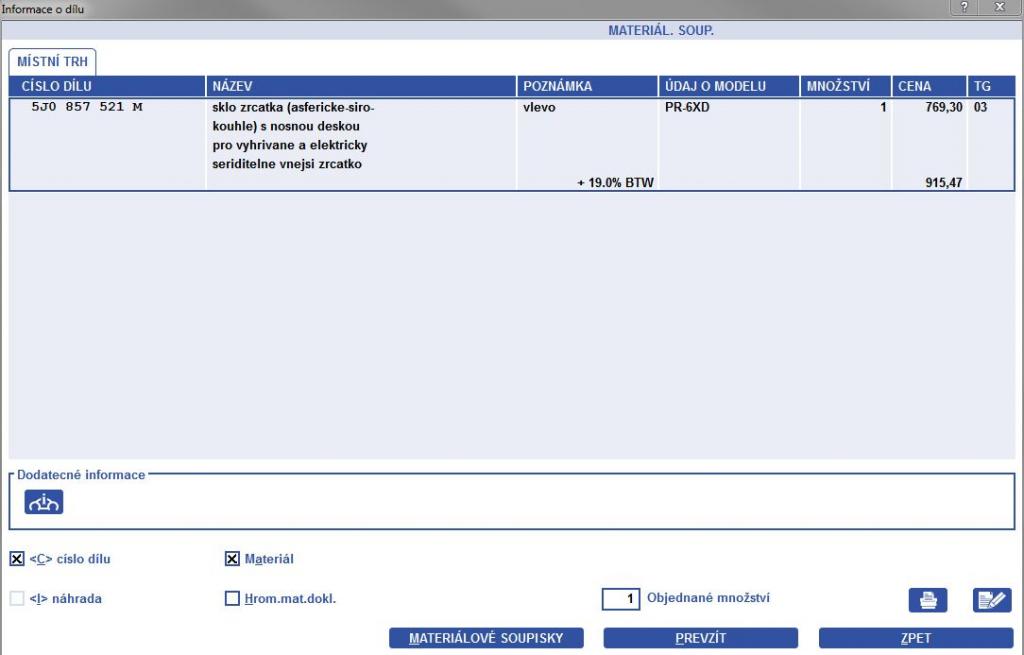1024x655 pixels.
Task: Select the MÍSTNÍ TRH tab
Action: [52, 62]
